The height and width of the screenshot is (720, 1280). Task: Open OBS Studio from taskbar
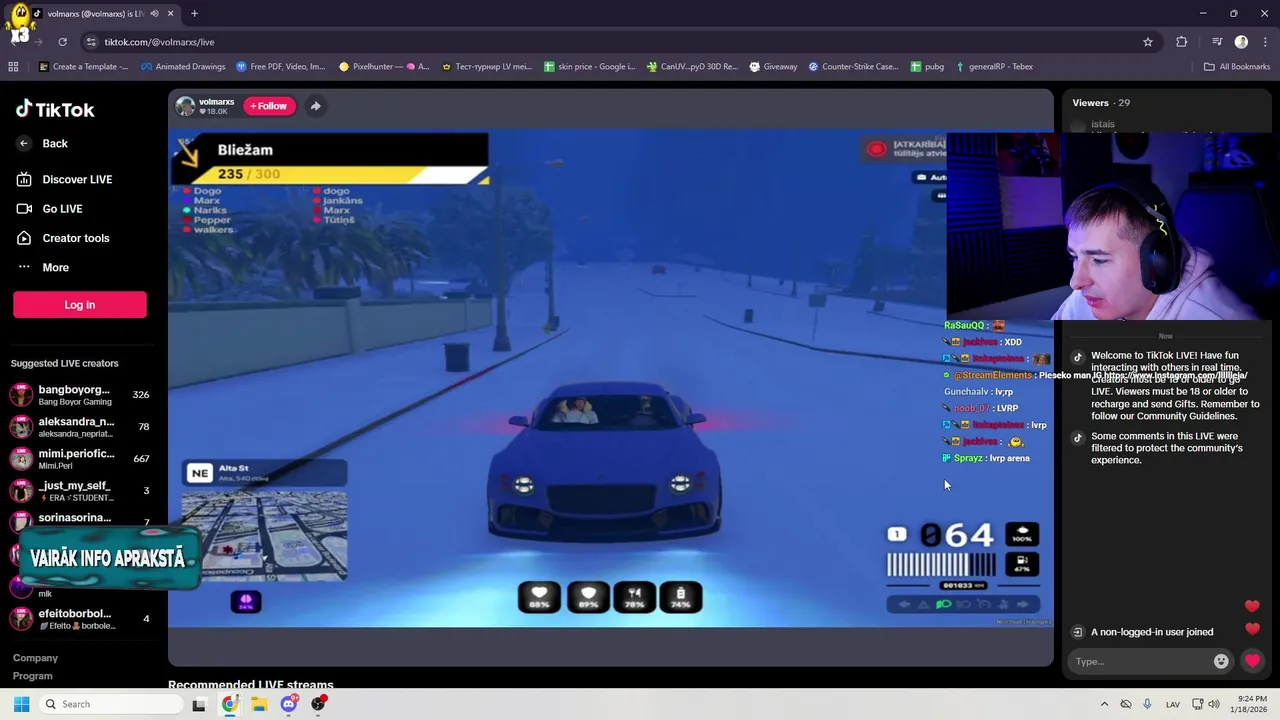(319, 704)
